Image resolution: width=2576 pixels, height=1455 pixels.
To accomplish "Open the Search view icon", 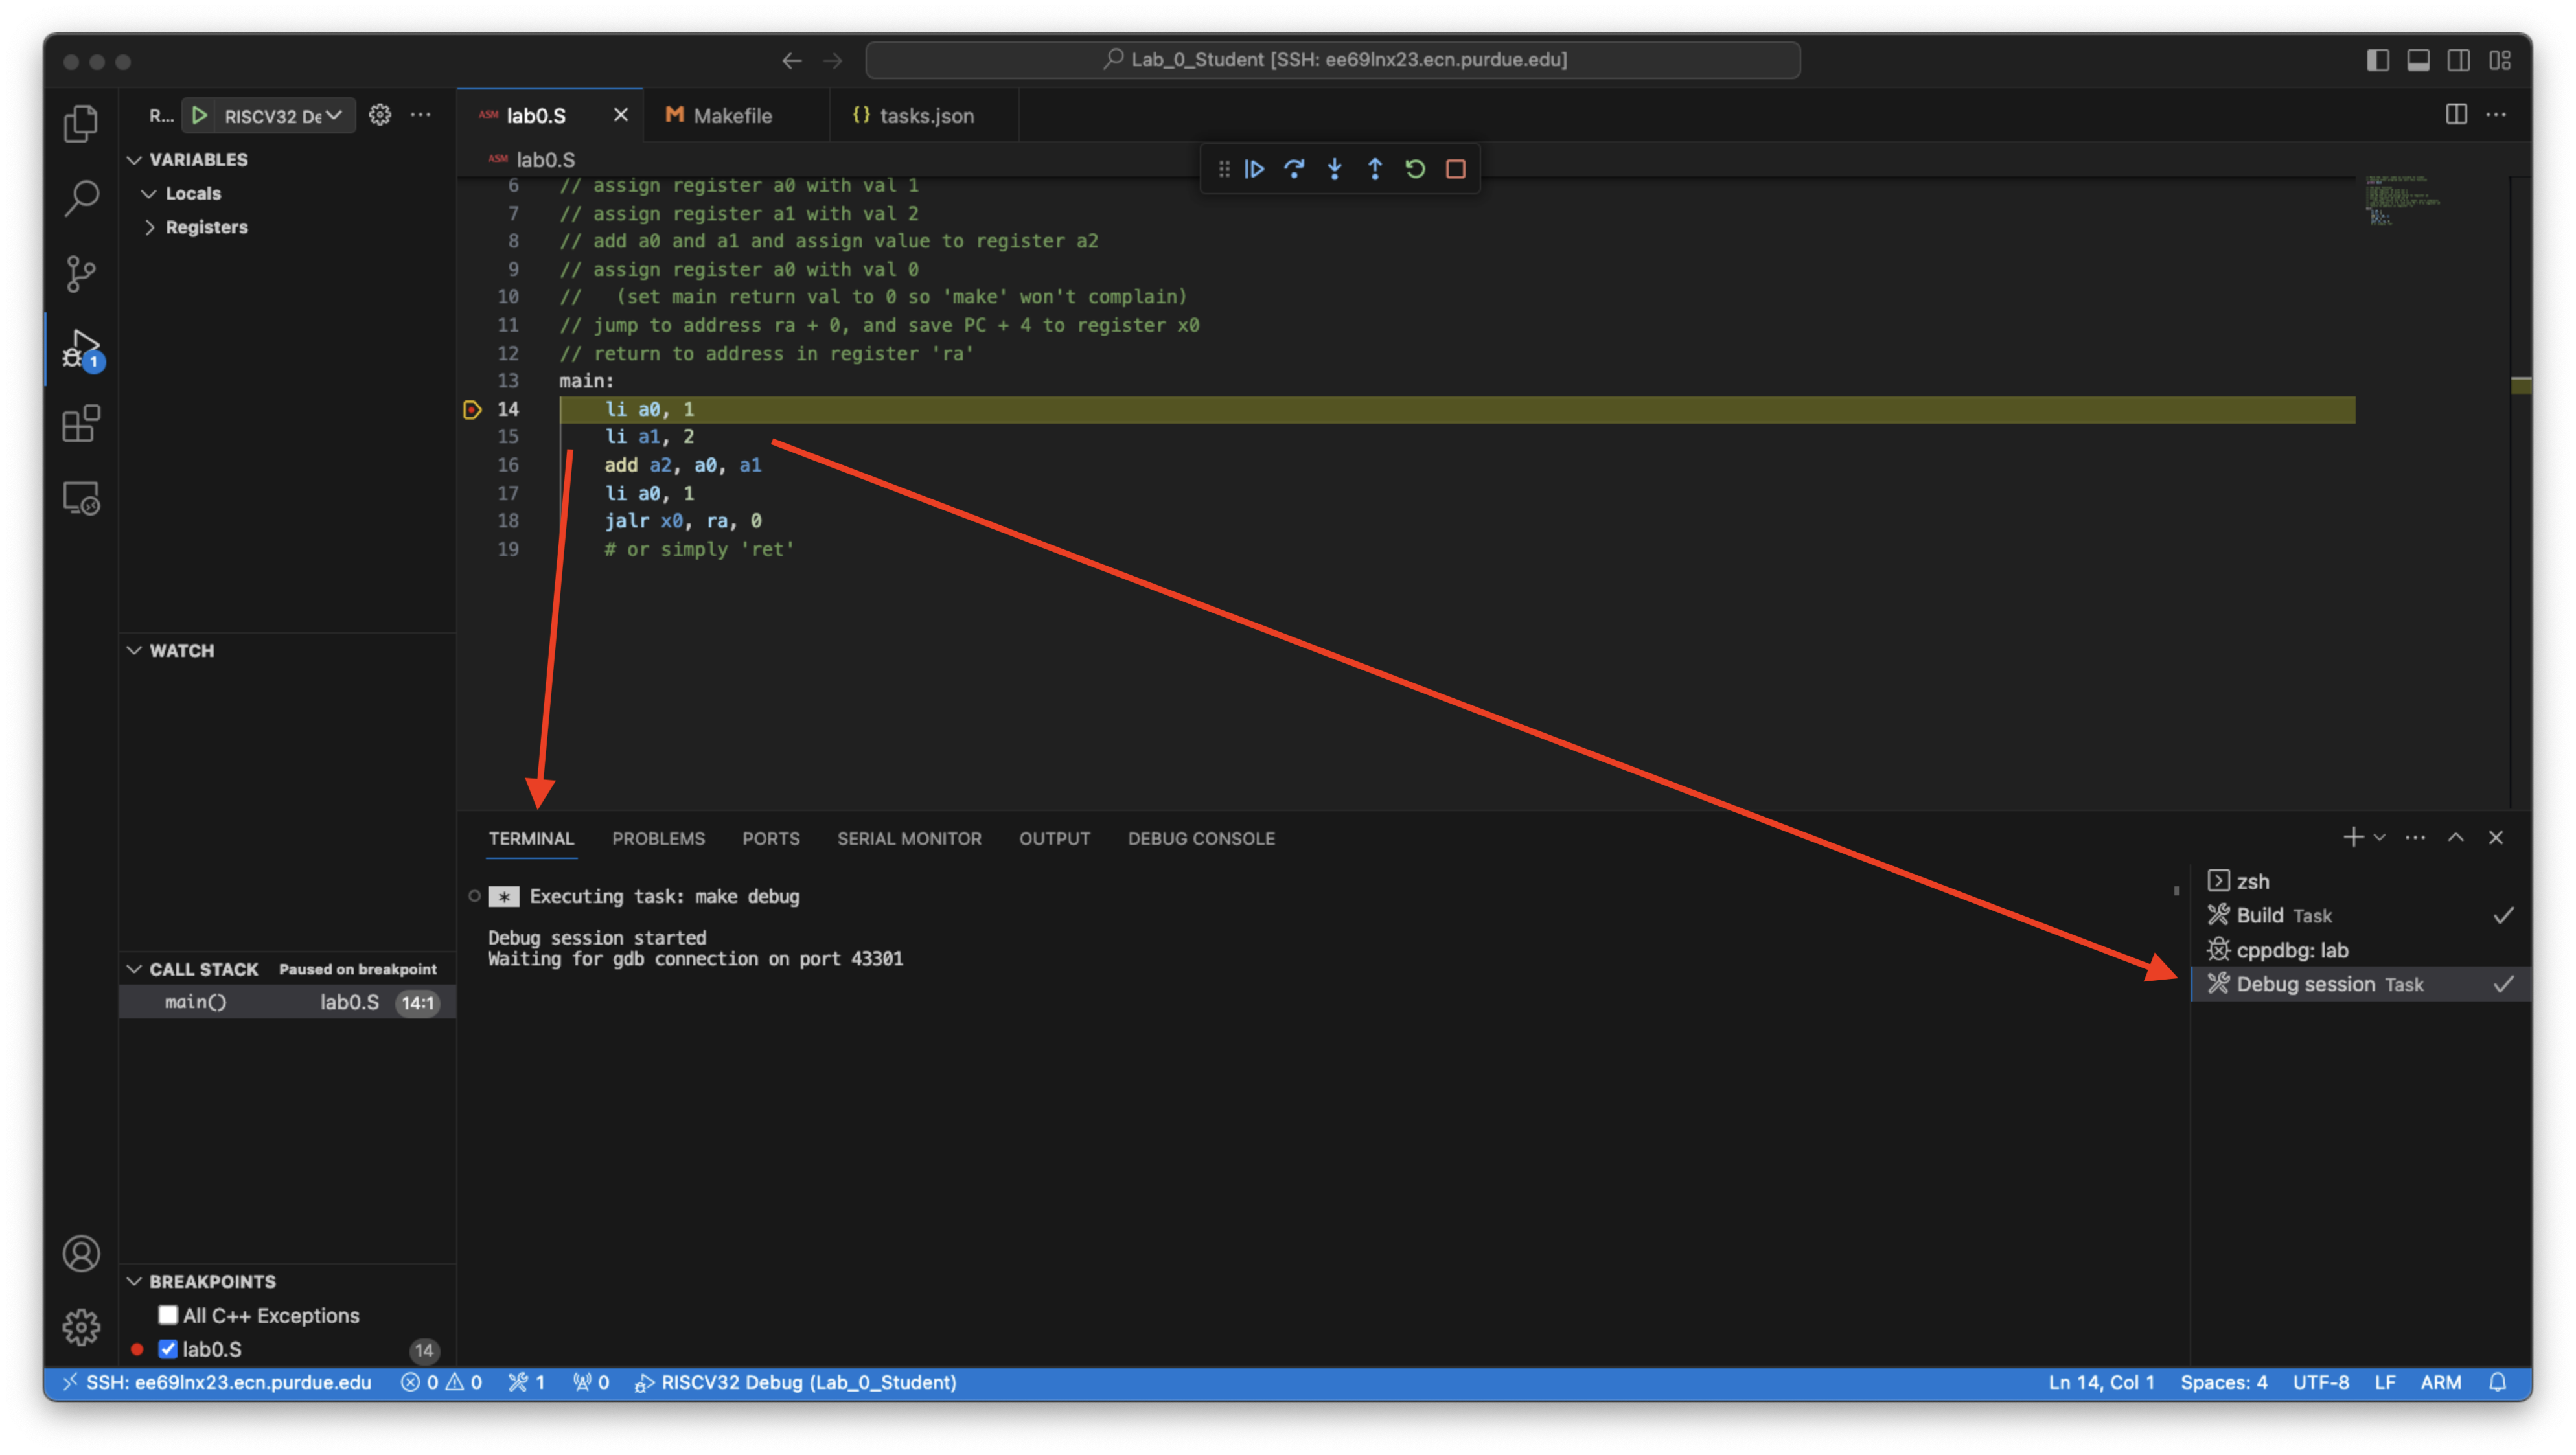I will coord(81,198).
